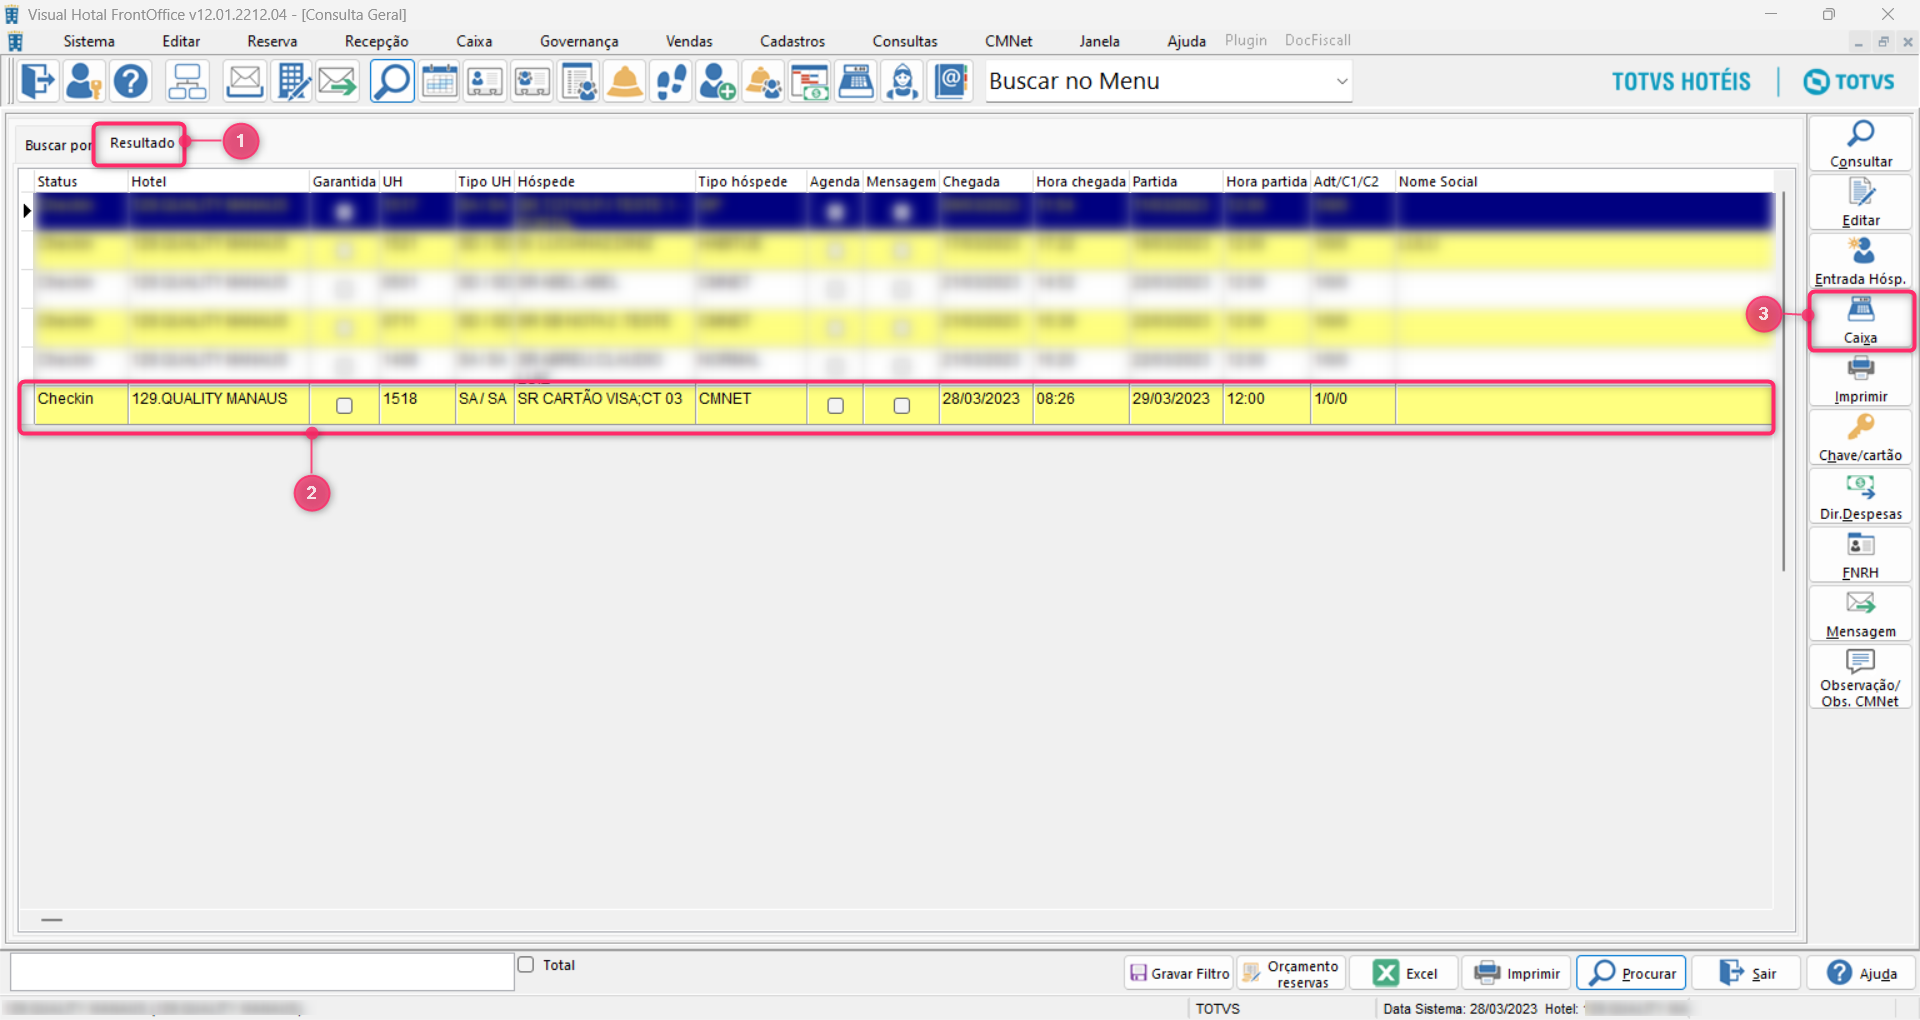Toggle Agenda checkbox in the UH 1518 row

tap(835, 406)
